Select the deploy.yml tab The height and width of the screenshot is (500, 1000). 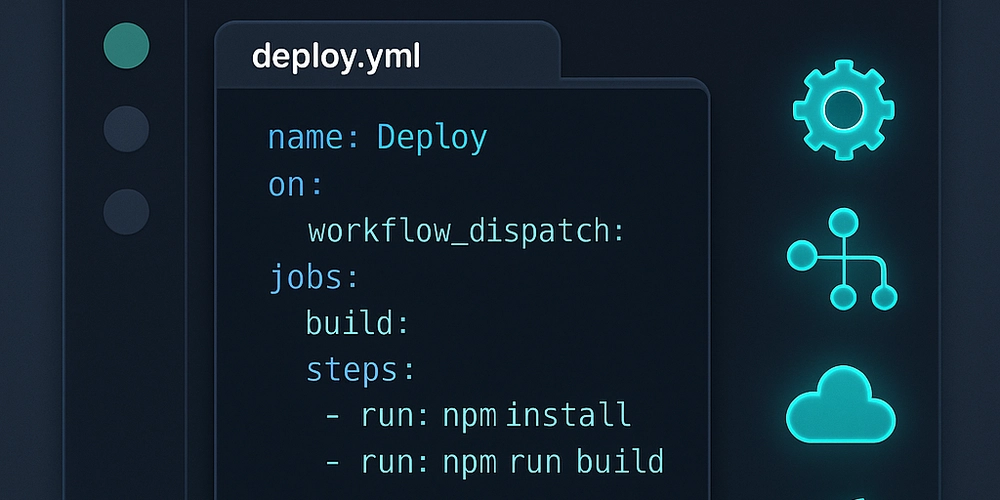(x=387, y=57)
